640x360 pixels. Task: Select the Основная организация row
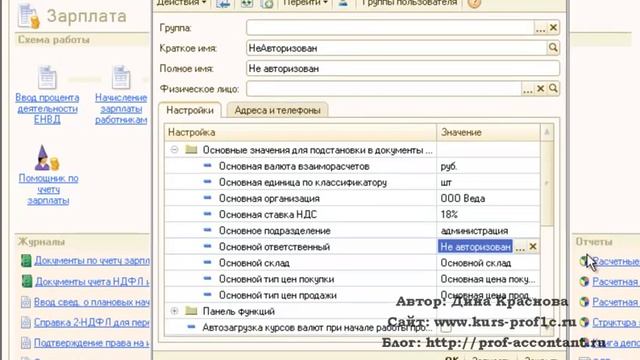[353, 198]
